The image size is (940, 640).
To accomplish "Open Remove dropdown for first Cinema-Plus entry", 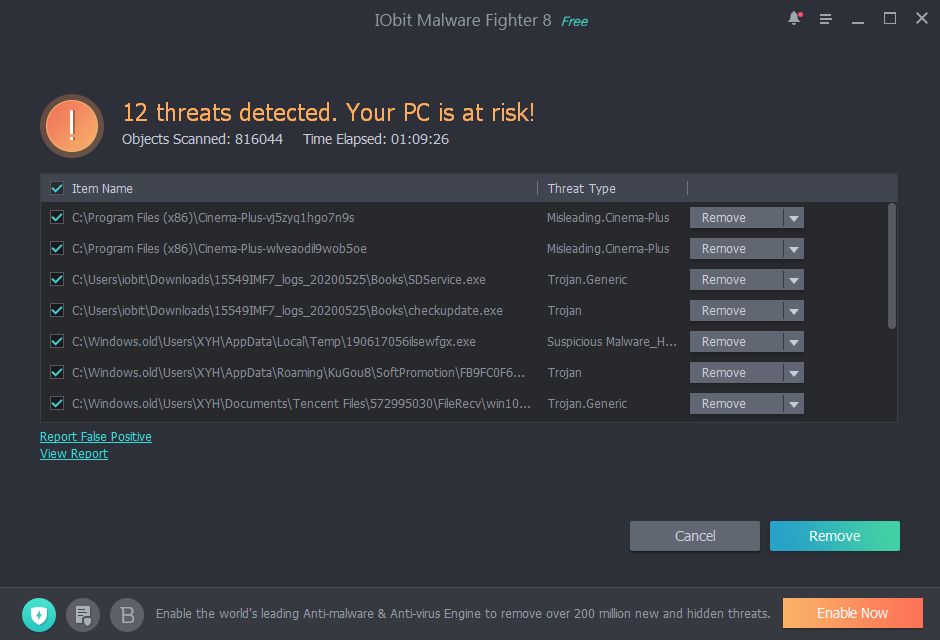I will pyautogui.click(x=795, y=217).
